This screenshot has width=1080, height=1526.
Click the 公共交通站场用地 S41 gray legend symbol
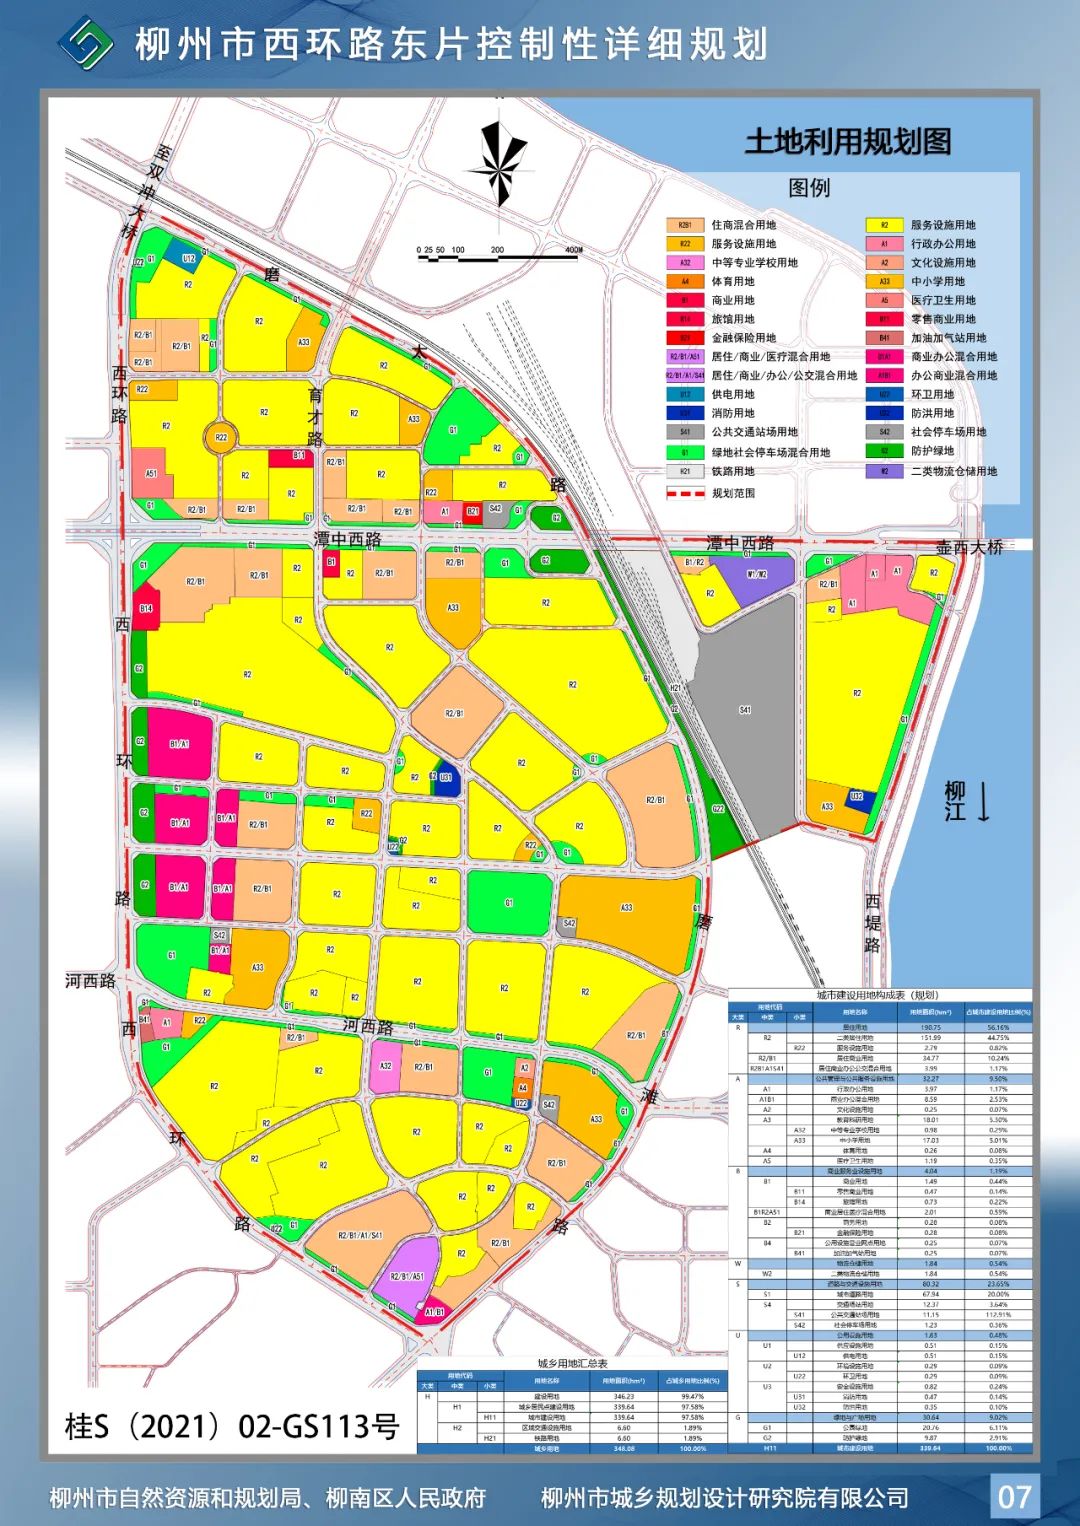point(685,432)
